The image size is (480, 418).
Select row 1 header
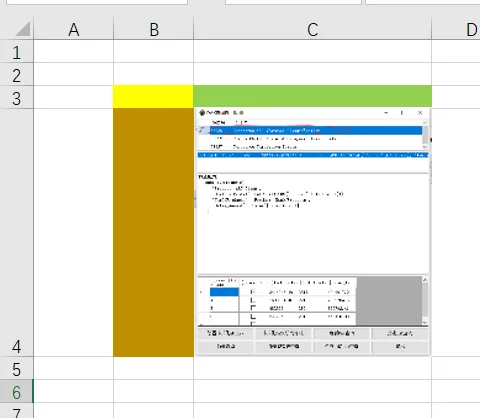(x=17, y=51)
